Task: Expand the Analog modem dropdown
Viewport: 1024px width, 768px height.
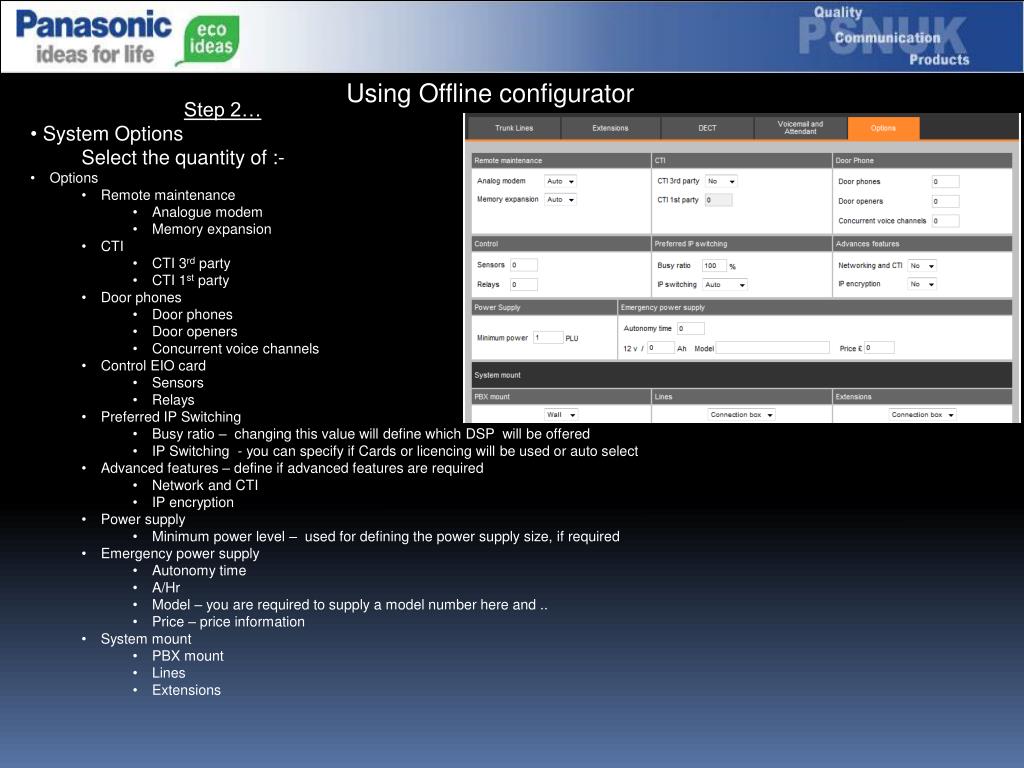Action: (x=560, y=182)
